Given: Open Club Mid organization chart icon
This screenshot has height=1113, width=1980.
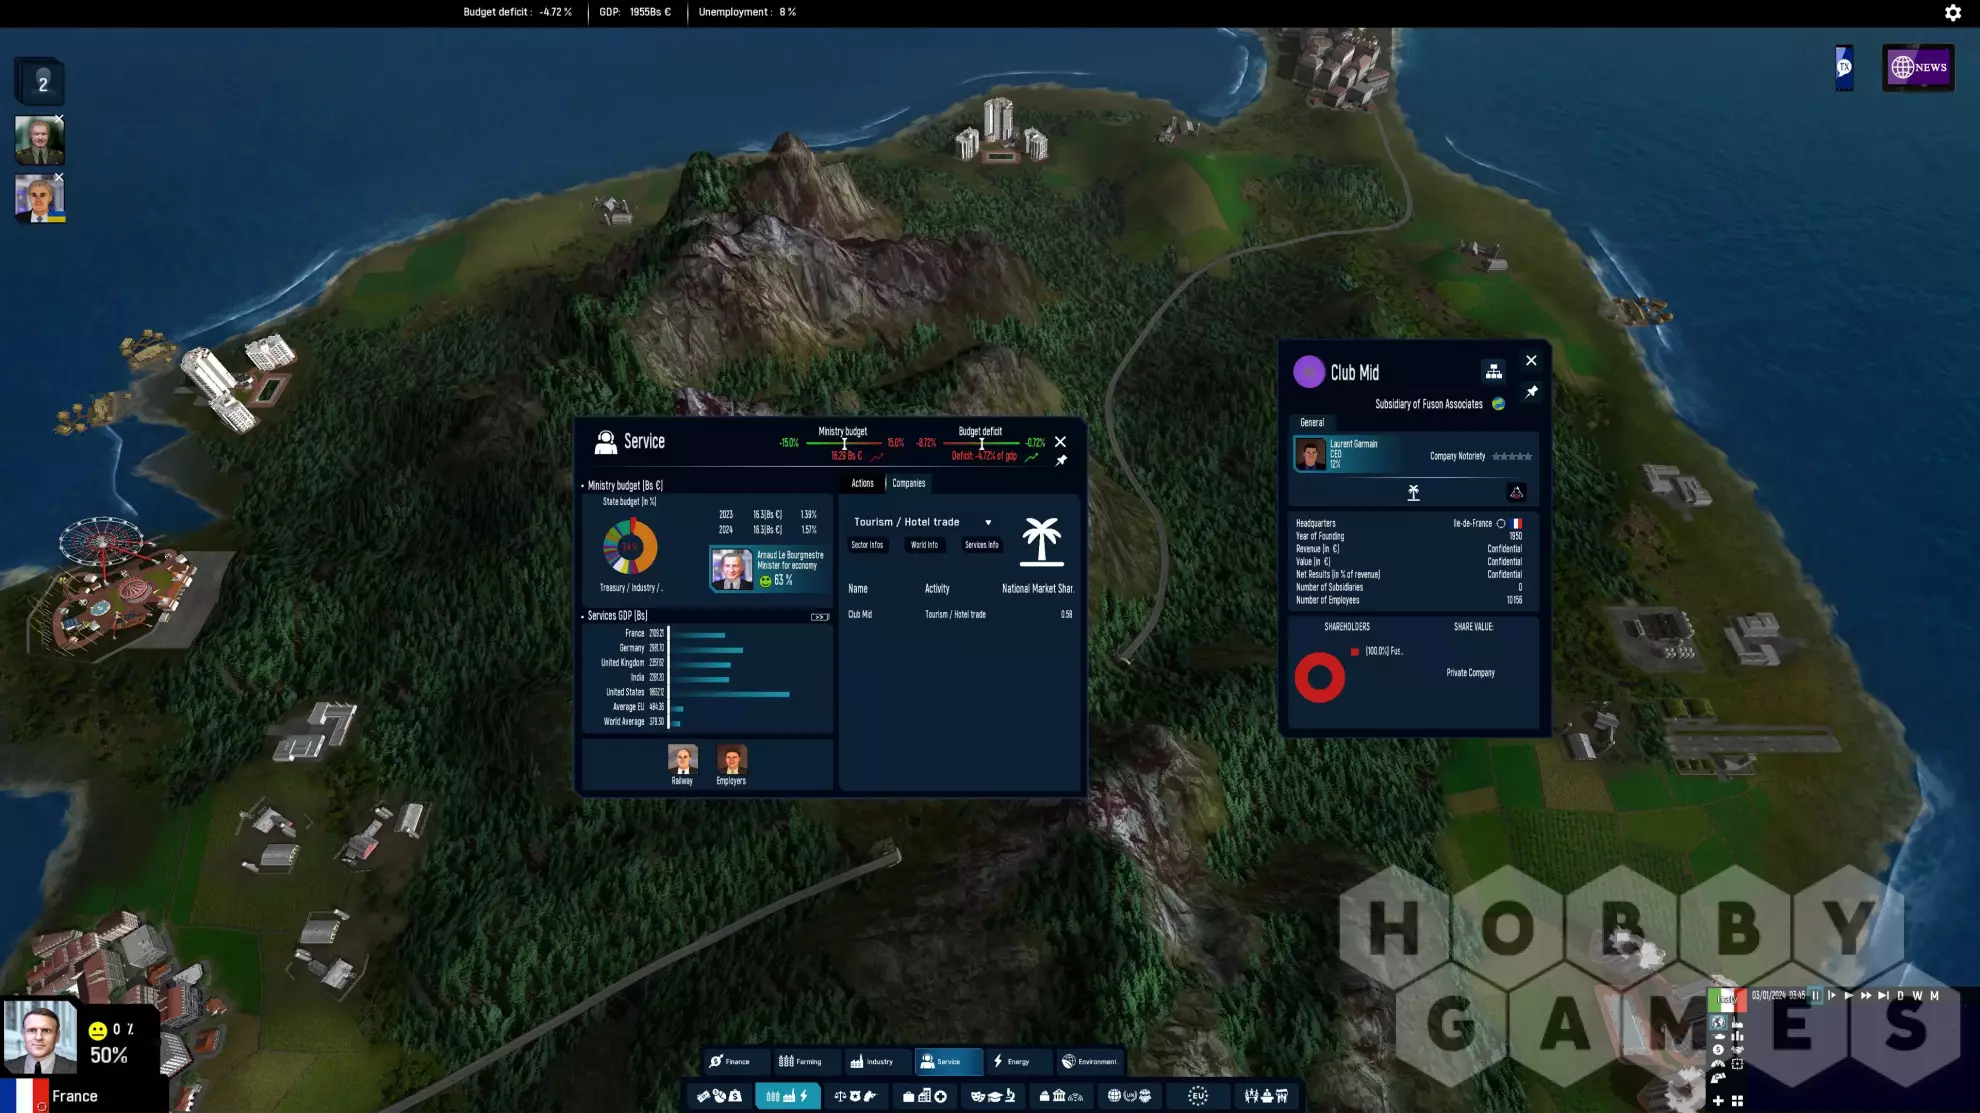Looking at the screenshot, I should pyautogui.click(x=1493, y=371).
